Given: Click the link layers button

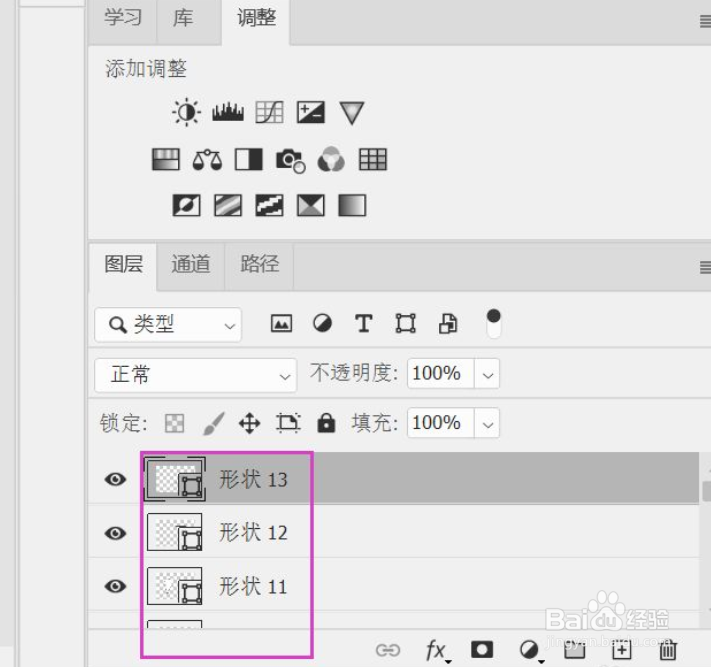Looking at the screenshot, I should pos(388,650).
